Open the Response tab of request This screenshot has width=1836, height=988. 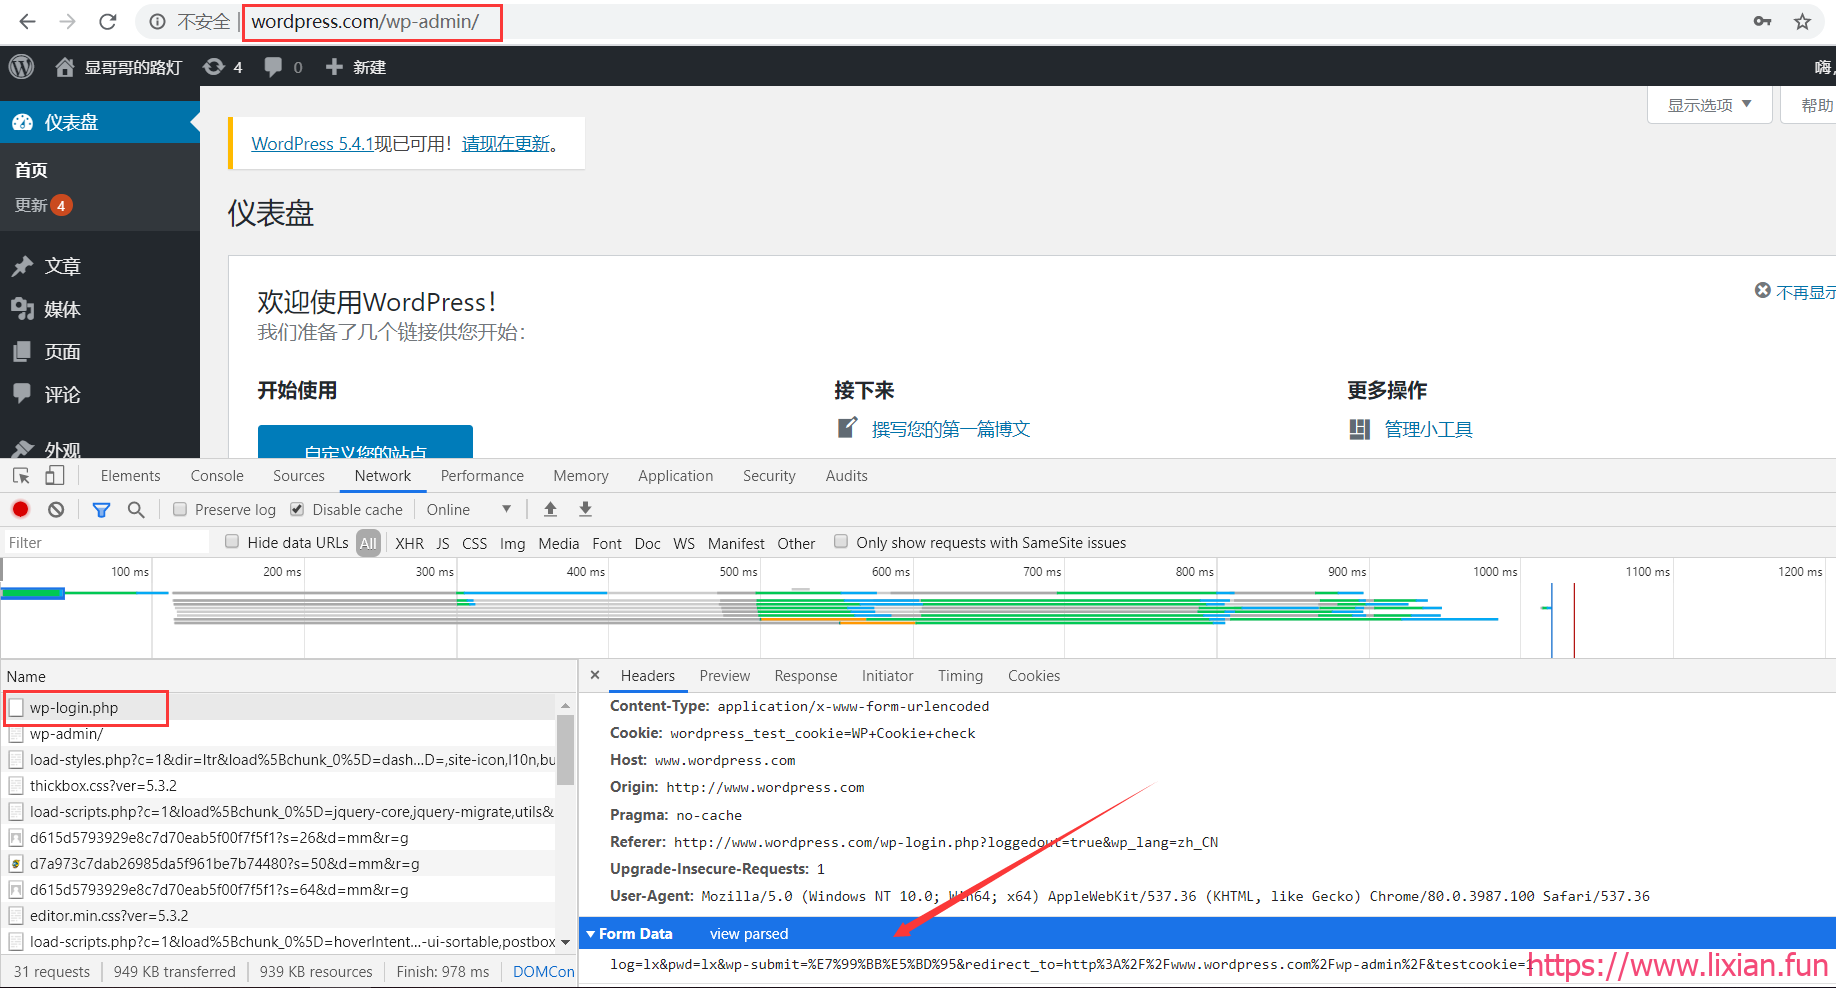coord(806,676)
